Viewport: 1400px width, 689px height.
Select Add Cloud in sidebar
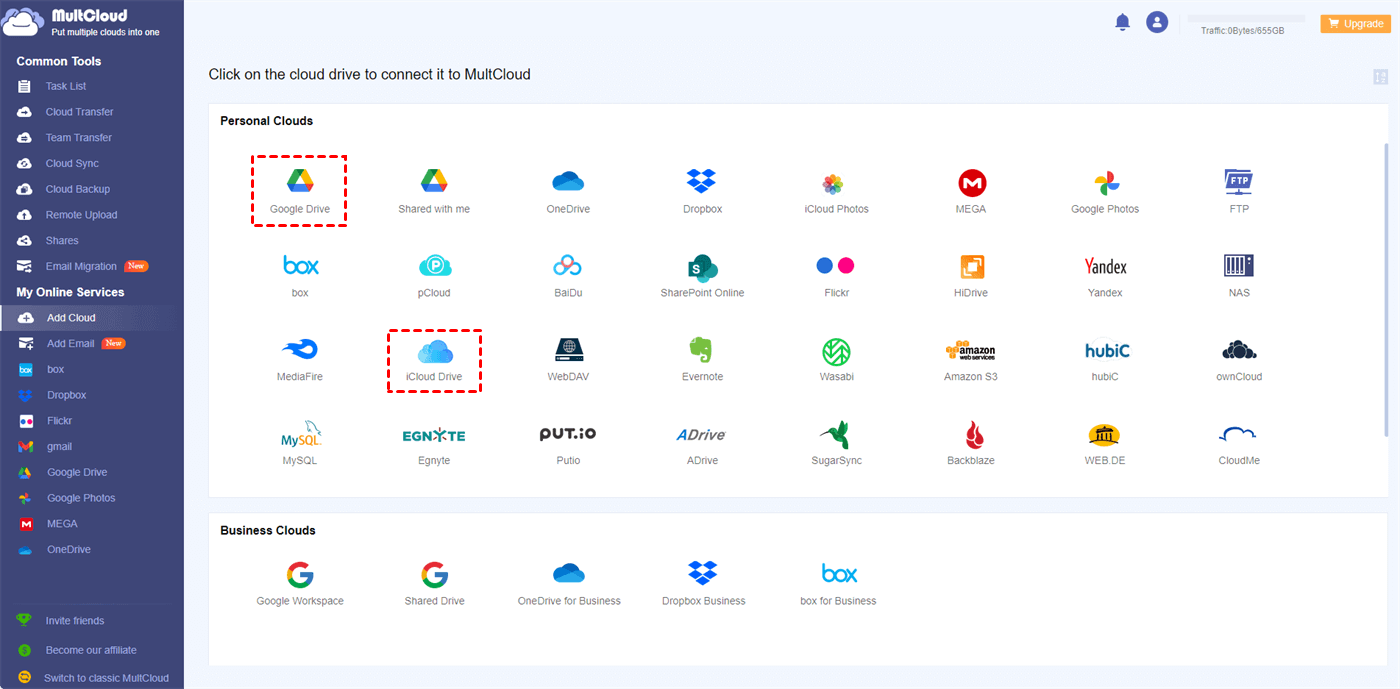(x=92, y=318)
